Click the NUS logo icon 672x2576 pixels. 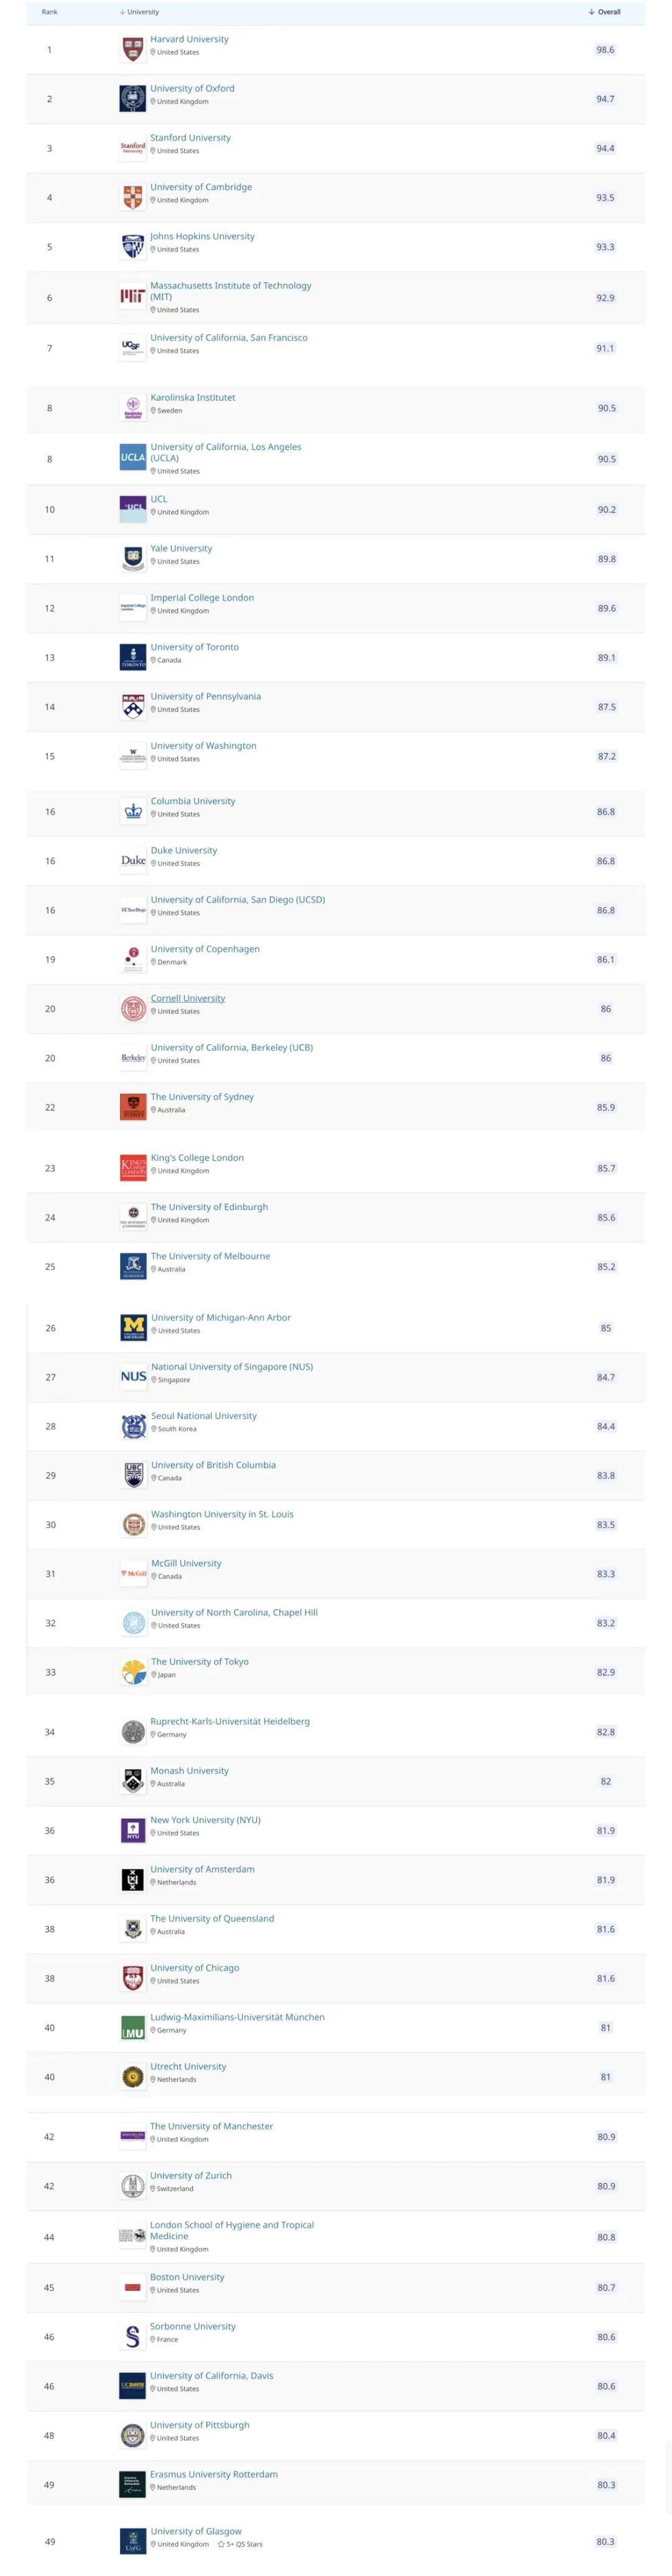click(133, 1376)
